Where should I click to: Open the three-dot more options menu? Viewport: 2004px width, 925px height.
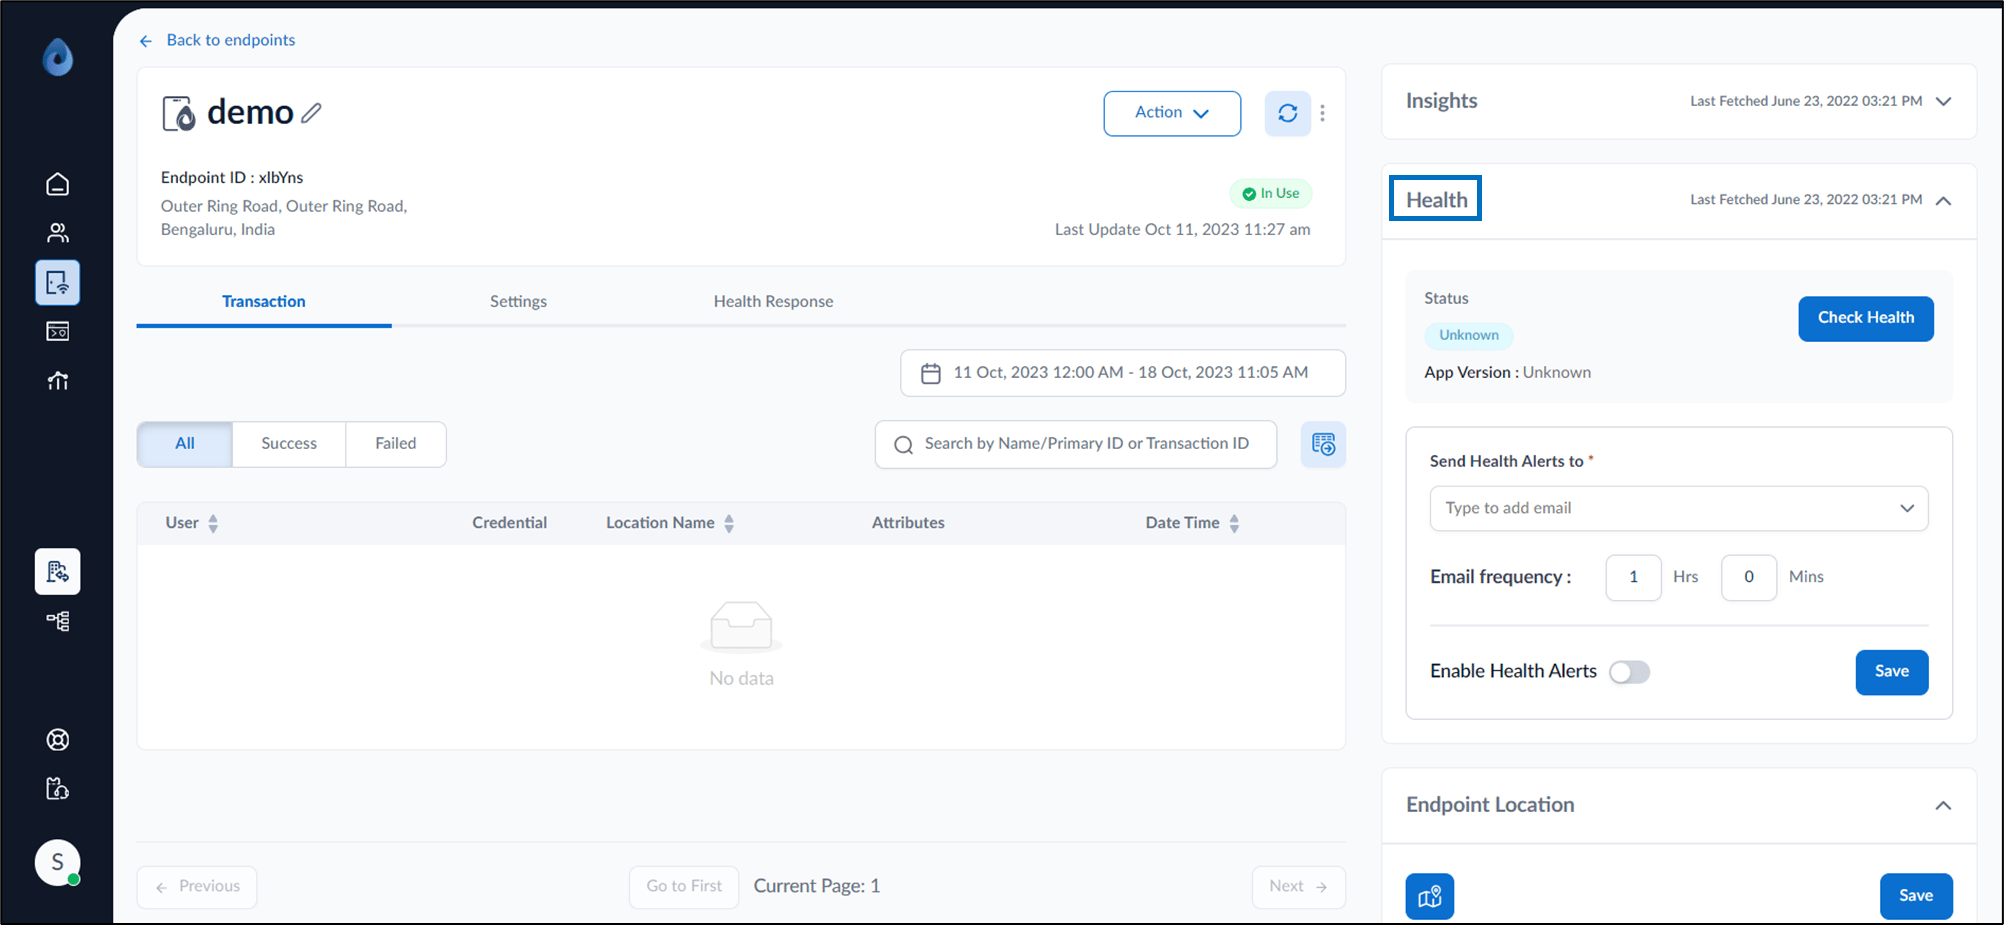(x=1323, y=113)
